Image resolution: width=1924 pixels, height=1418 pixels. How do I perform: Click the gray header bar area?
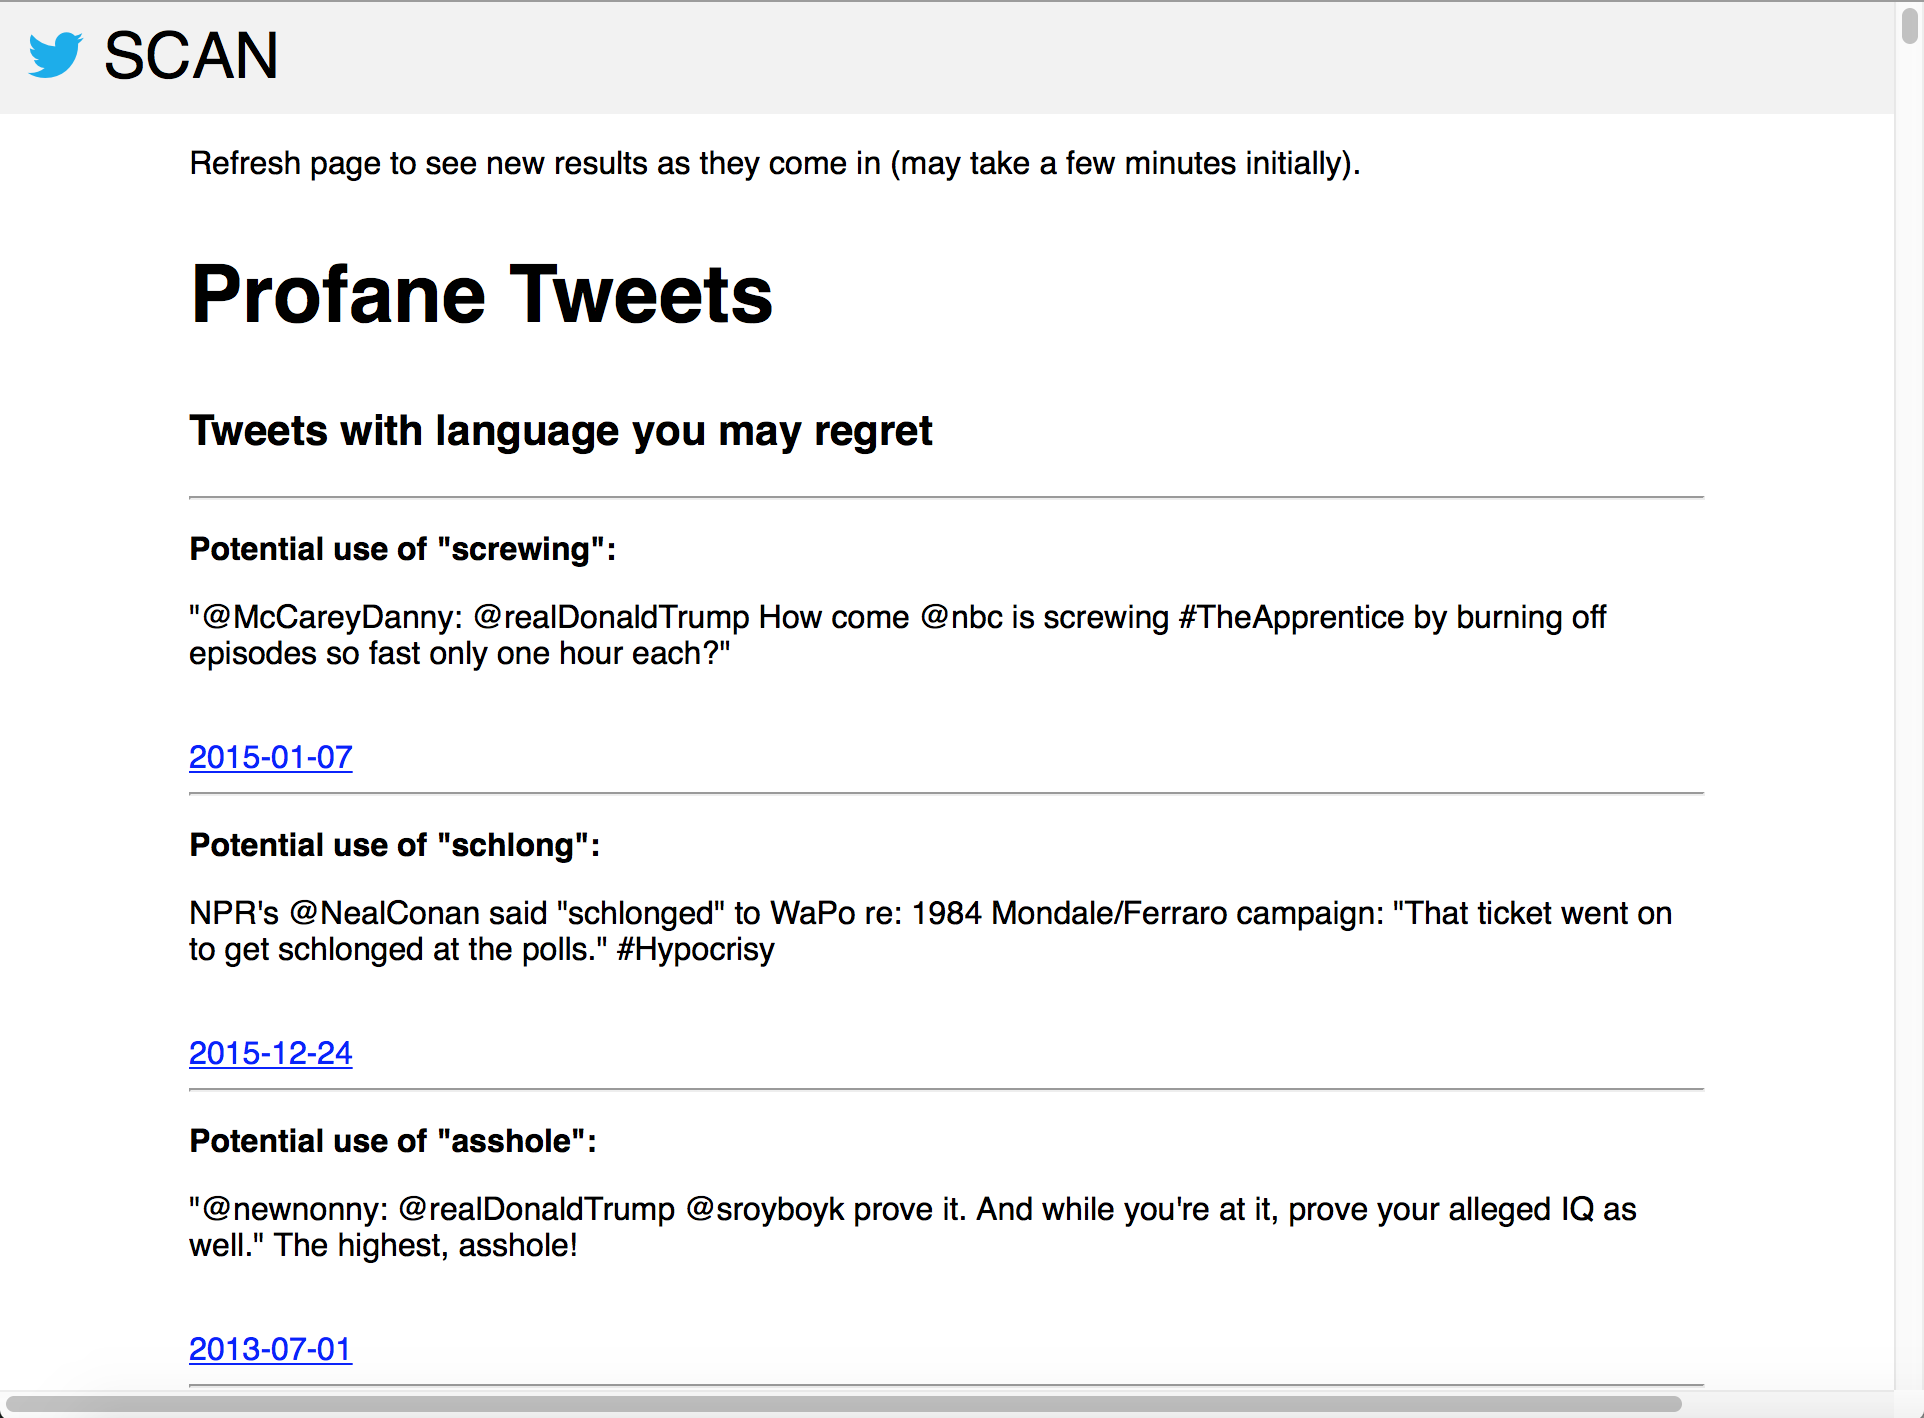[x=1000, y=56]
